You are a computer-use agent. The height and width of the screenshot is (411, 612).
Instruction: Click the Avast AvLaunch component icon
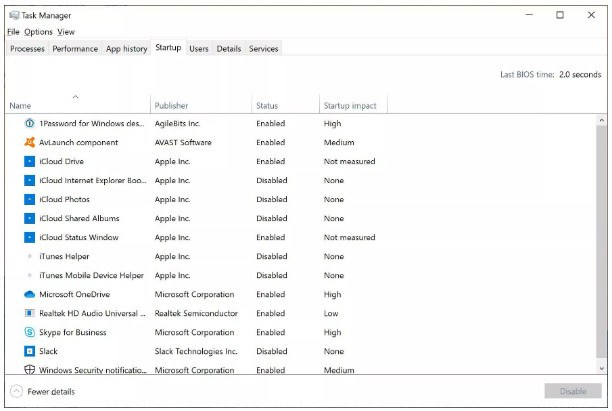click(29, 142)
